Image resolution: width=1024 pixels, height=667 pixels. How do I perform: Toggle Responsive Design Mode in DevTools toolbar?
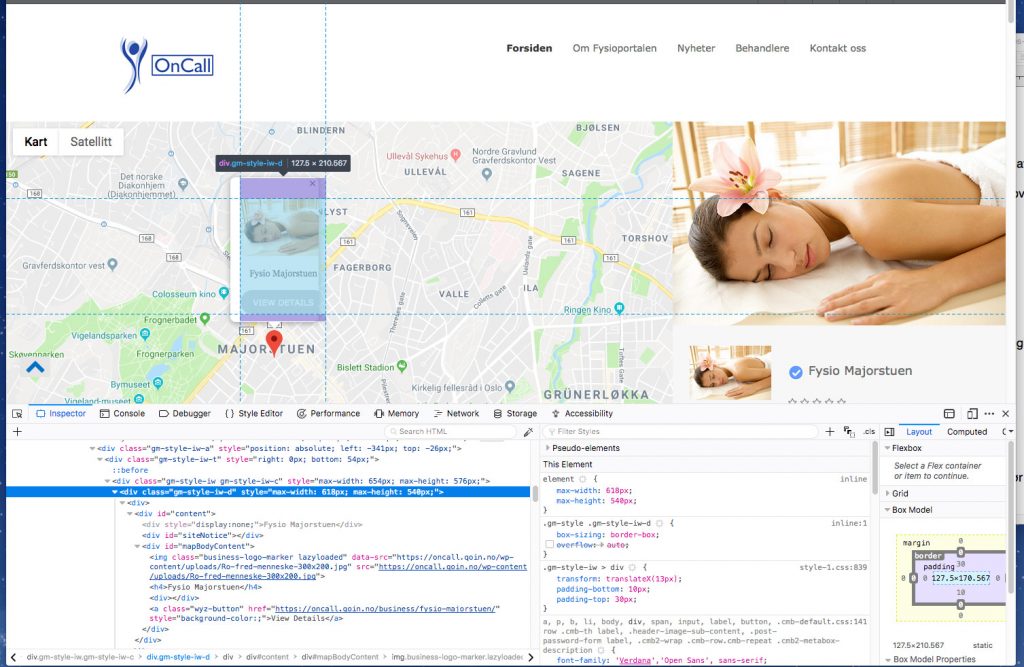click(x=975, y=413)
